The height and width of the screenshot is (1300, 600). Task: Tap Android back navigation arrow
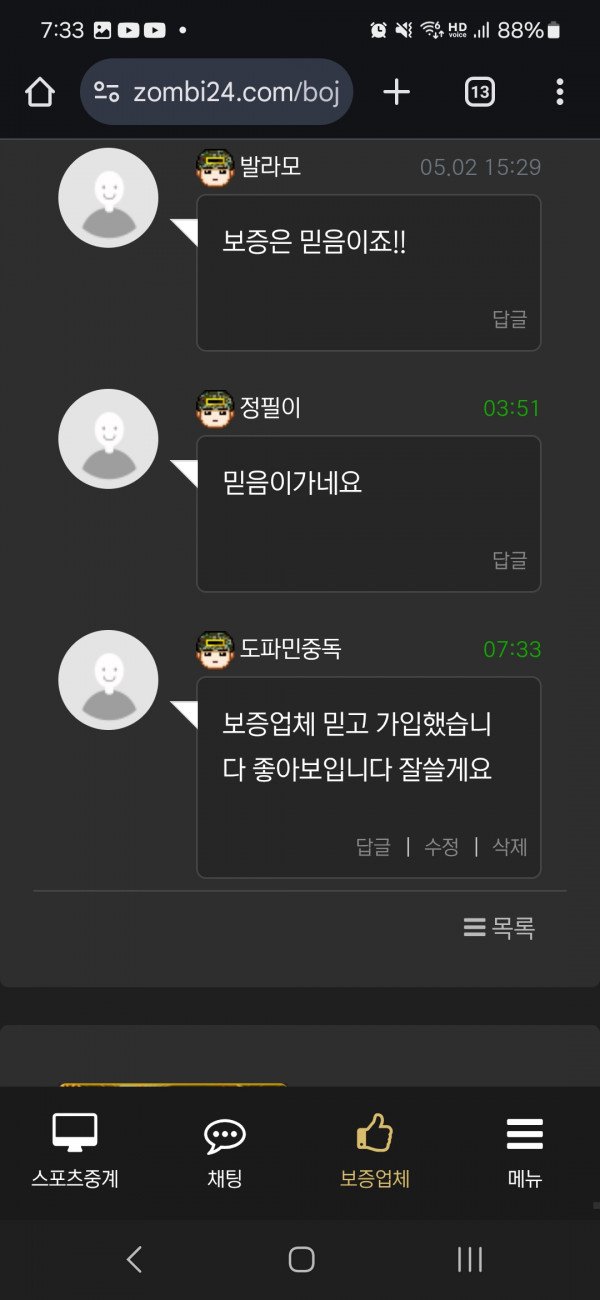pos(135,1259)
